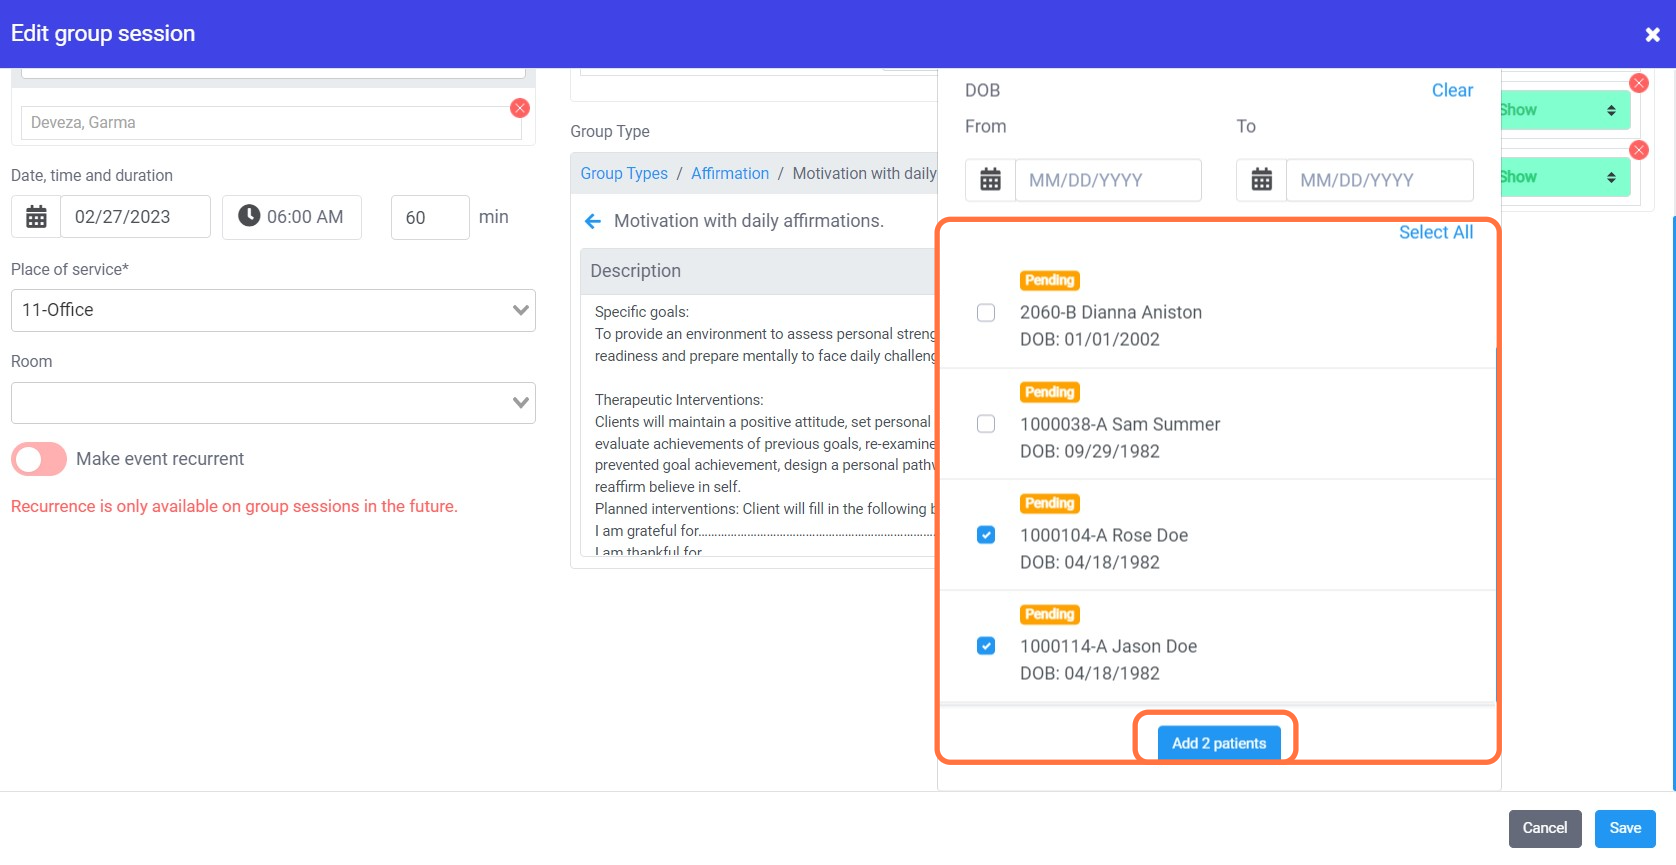Click the time field showing 06:00 AM
The width and height of the screenshot is (1676, 865).
point(292,217)
